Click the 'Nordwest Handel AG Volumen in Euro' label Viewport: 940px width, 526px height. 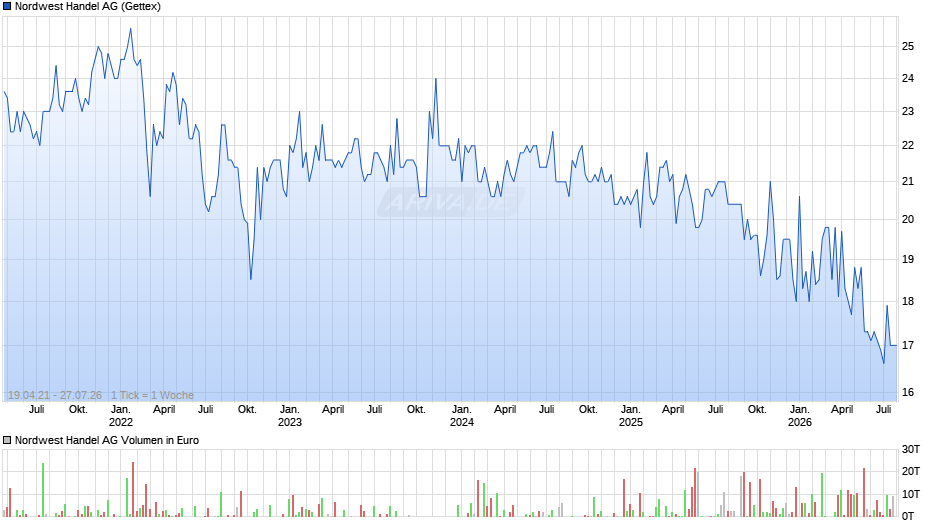click(107, 440)
